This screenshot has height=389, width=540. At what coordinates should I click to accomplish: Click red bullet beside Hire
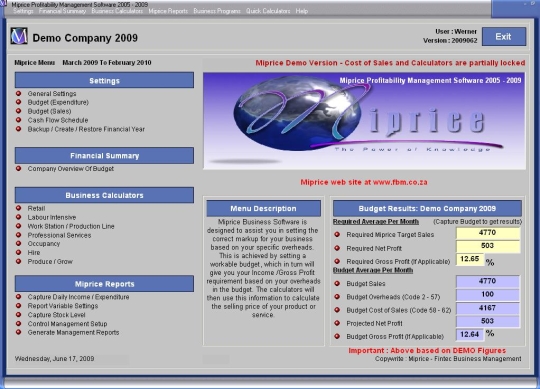[x=19, y=252]
